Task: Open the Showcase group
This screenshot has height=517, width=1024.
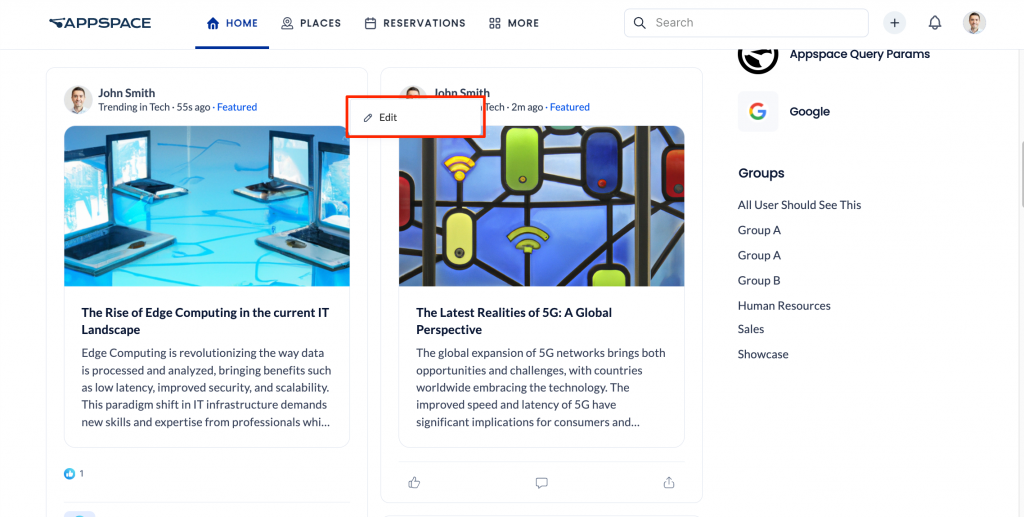Action: [x=763, y=354]
